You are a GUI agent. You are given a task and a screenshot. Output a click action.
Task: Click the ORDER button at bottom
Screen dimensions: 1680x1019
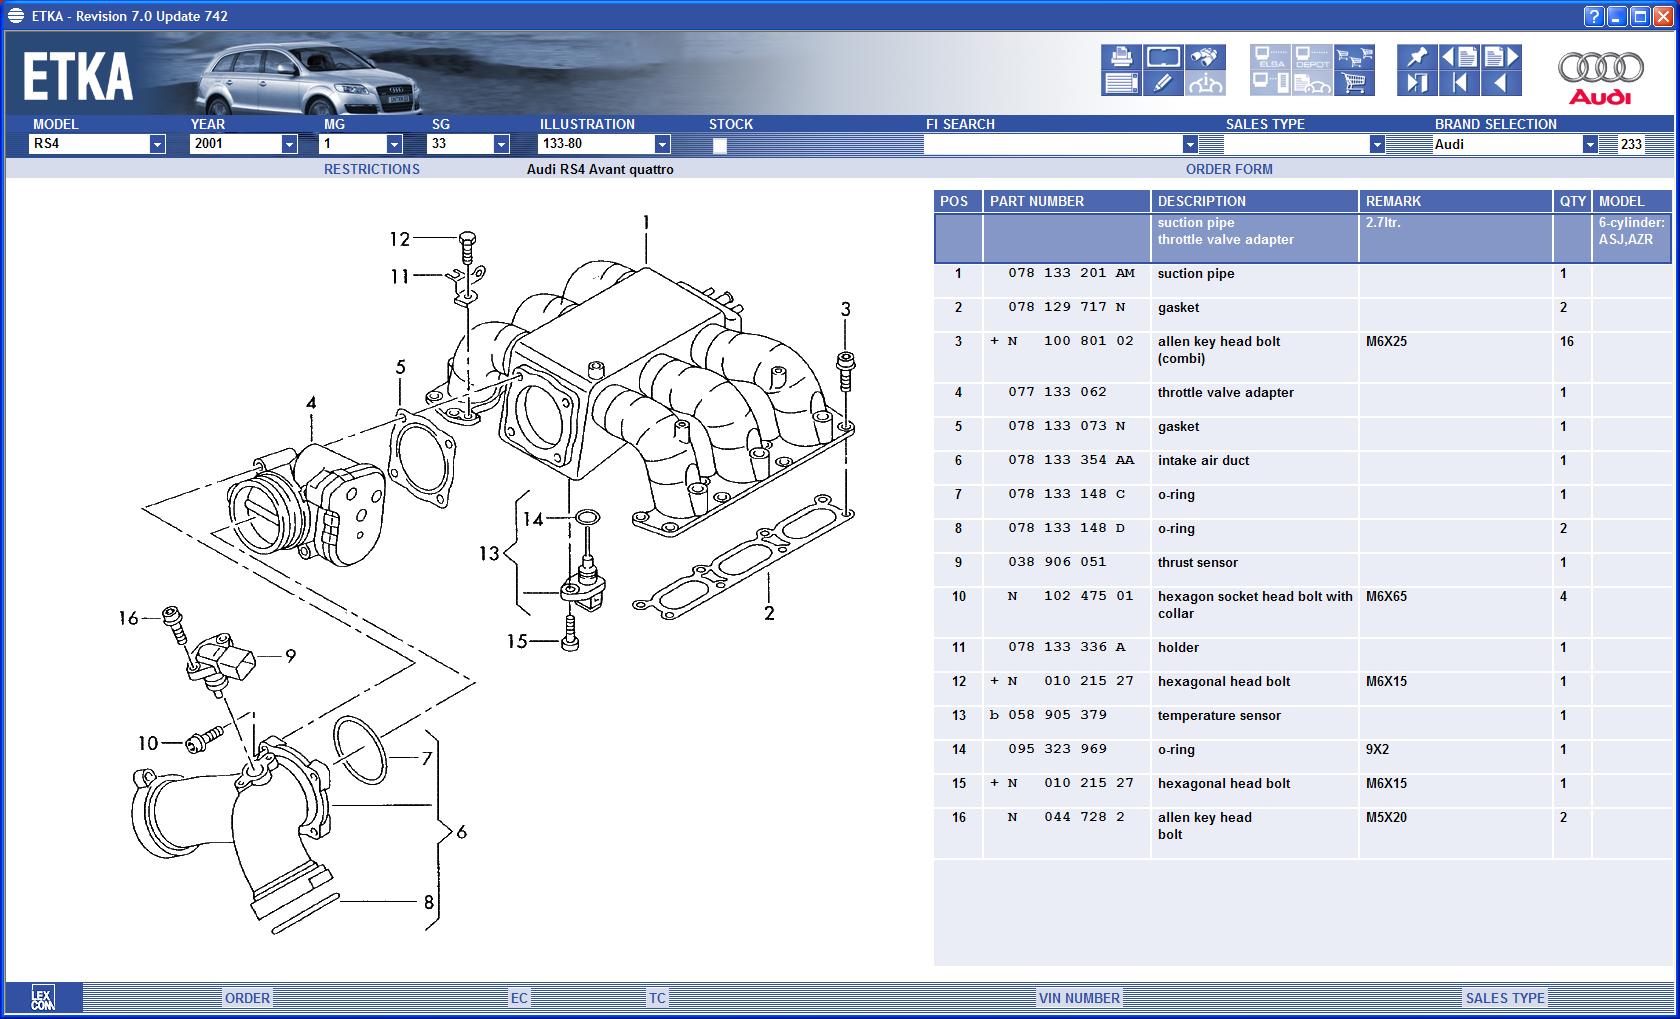point(247,997)
